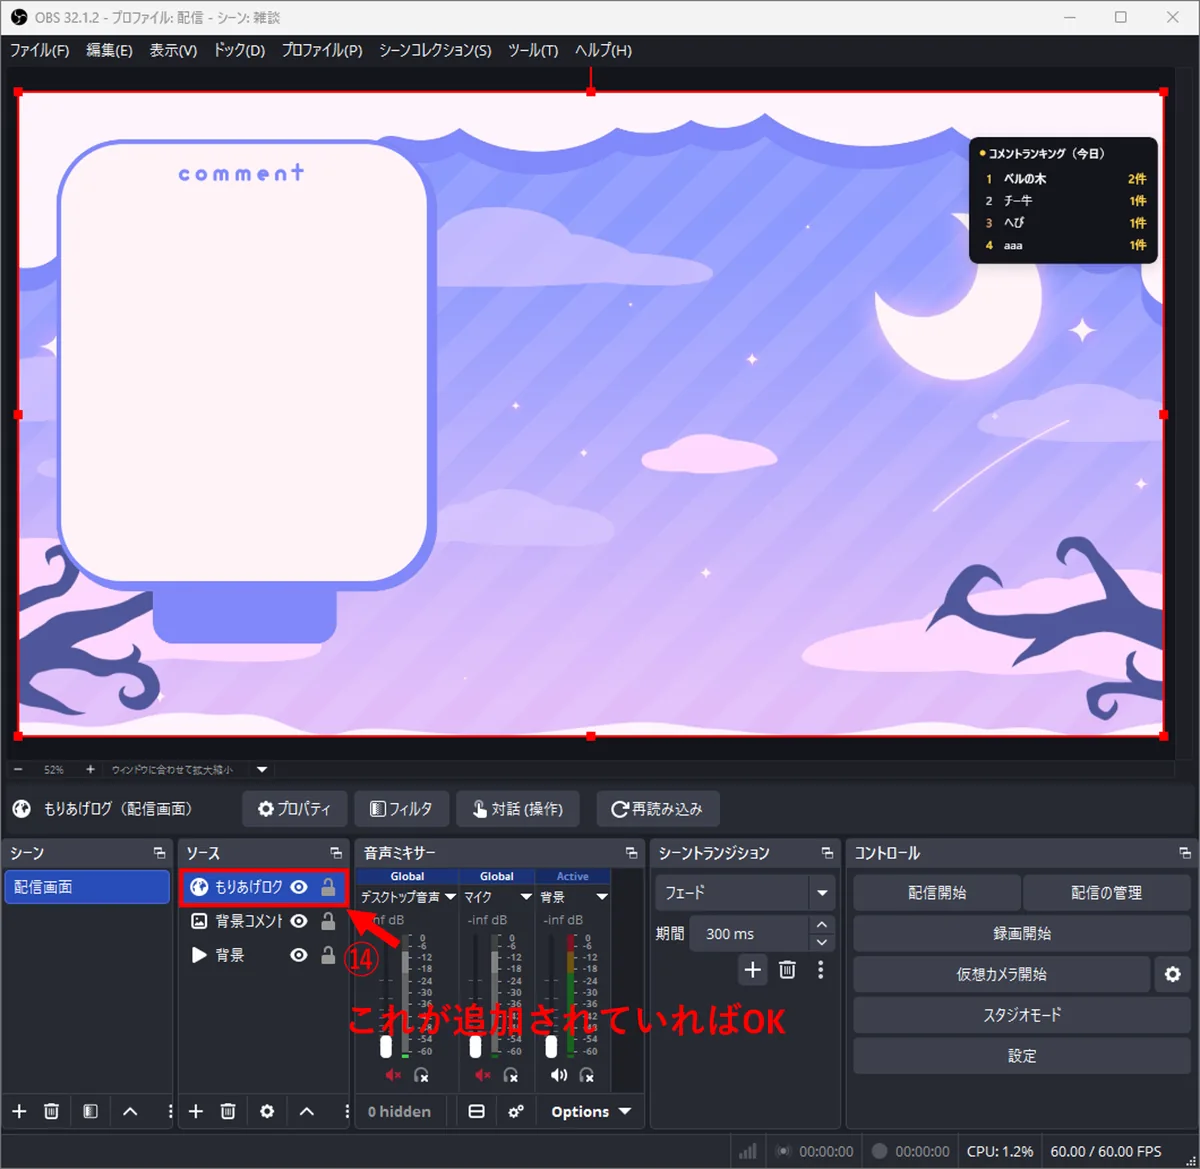The image size is (1200, 1169).
Task: Hide the もりあげログ source
Action: pos(299,887)
